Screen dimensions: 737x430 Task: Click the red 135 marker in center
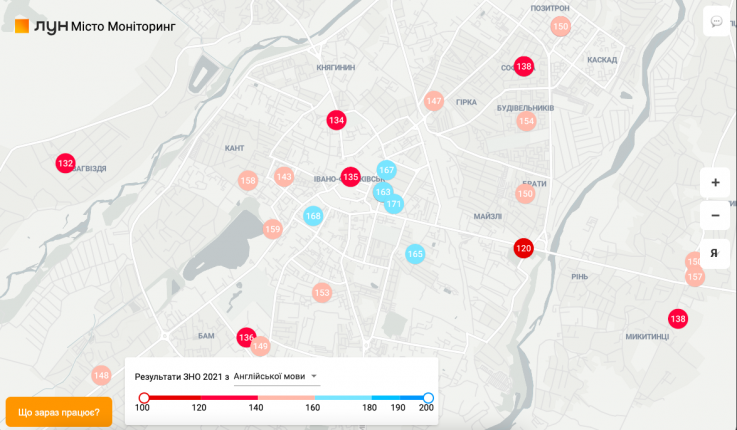click(350, 176)
